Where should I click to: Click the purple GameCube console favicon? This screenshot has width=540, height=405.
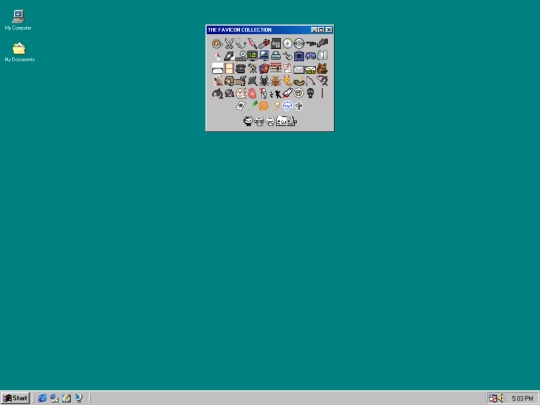[x=299, y=55]
